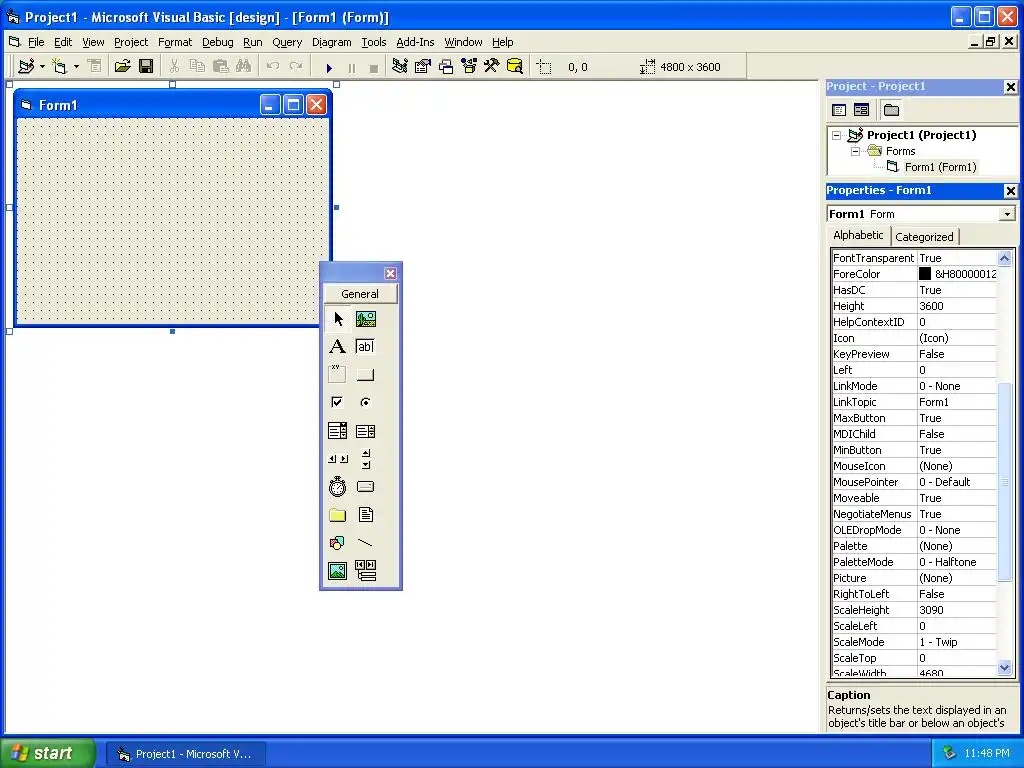The height and width of the screenshot is (768, 1024).
Task: Select the vertical scroll bar tool
Action: [x=366, y=459]
